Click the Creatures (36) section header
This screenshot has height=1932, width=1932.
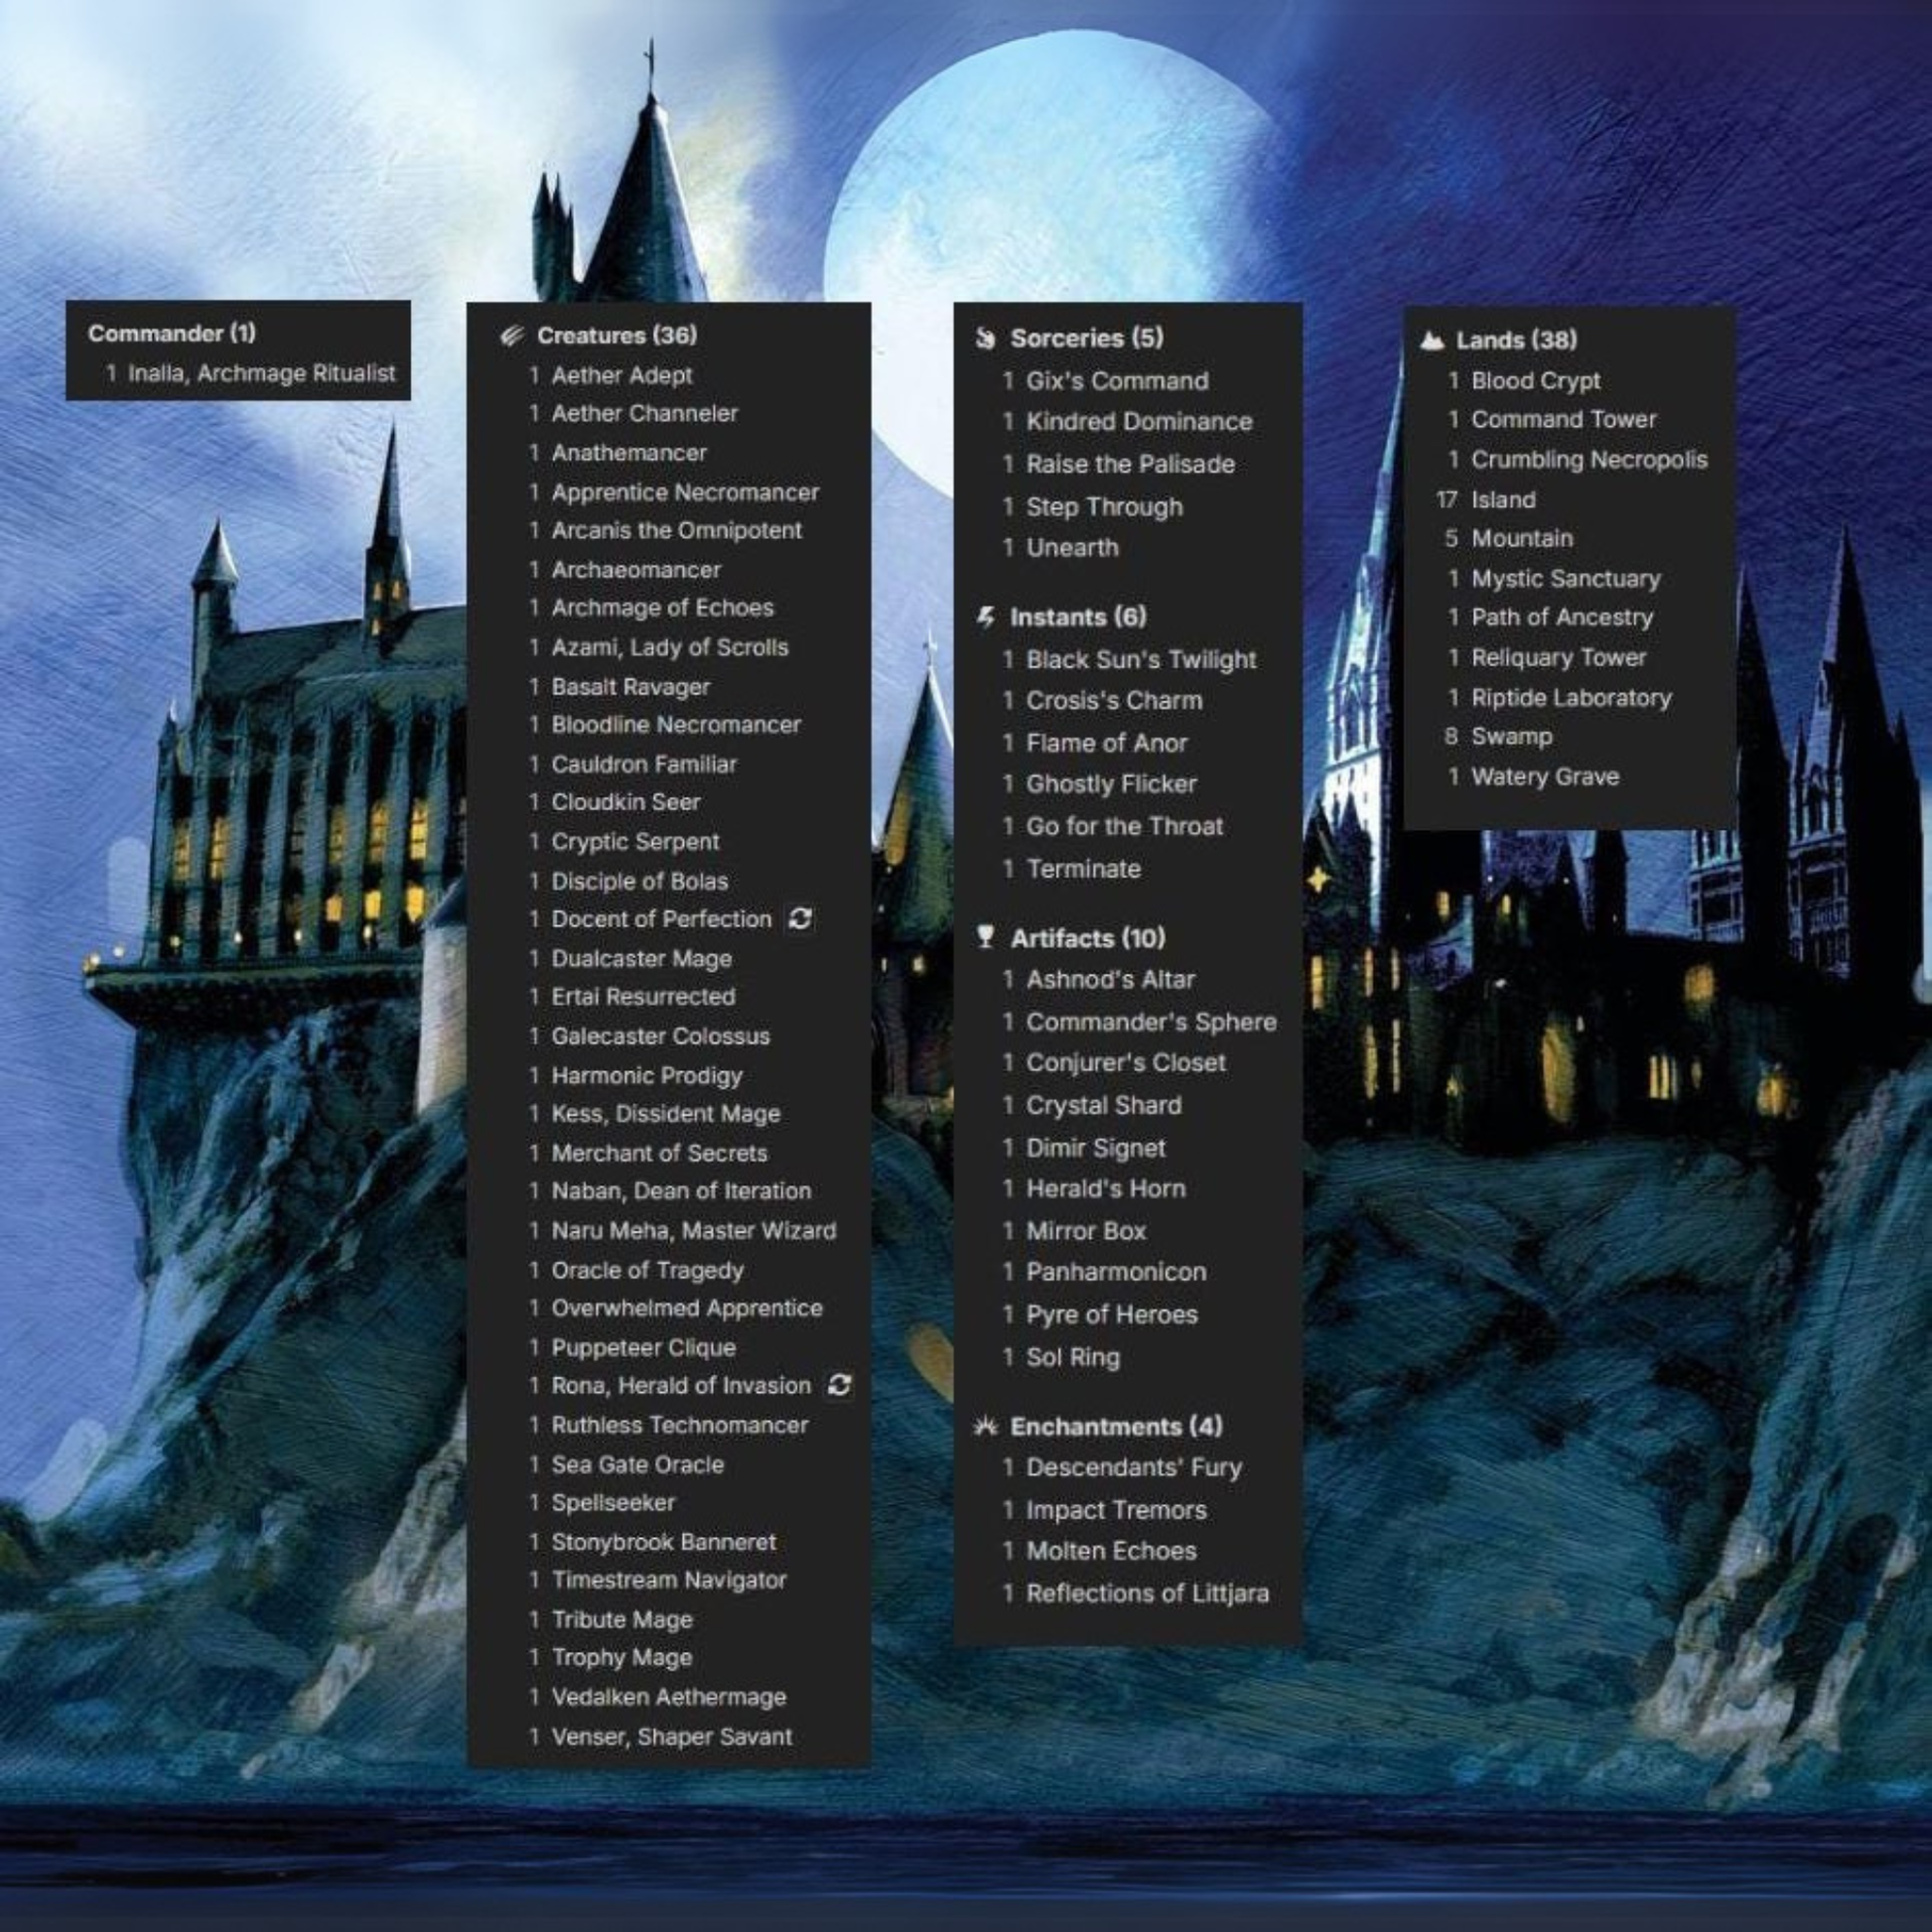click(616, 335)
